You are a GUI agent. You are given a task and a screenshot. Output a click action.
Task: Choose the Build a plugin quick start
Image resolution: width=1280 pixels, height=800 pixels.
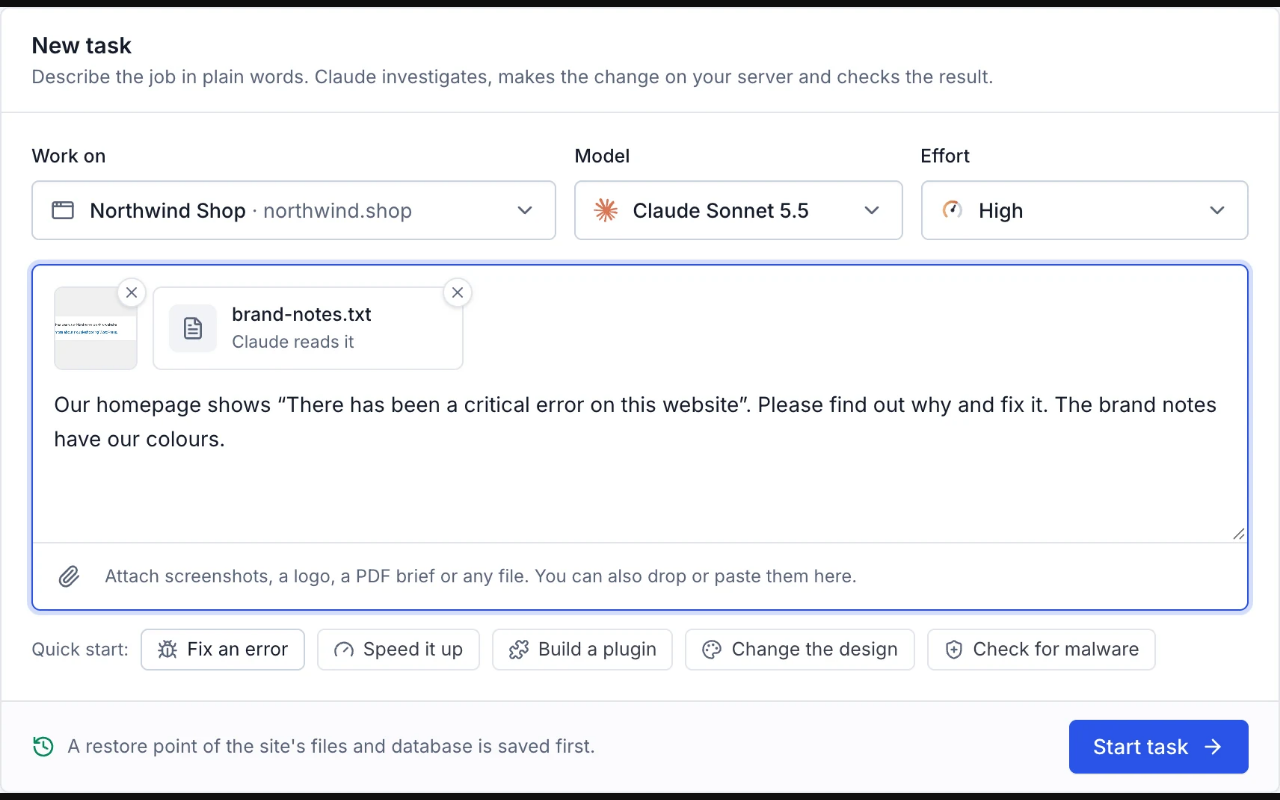click(582, 649)
